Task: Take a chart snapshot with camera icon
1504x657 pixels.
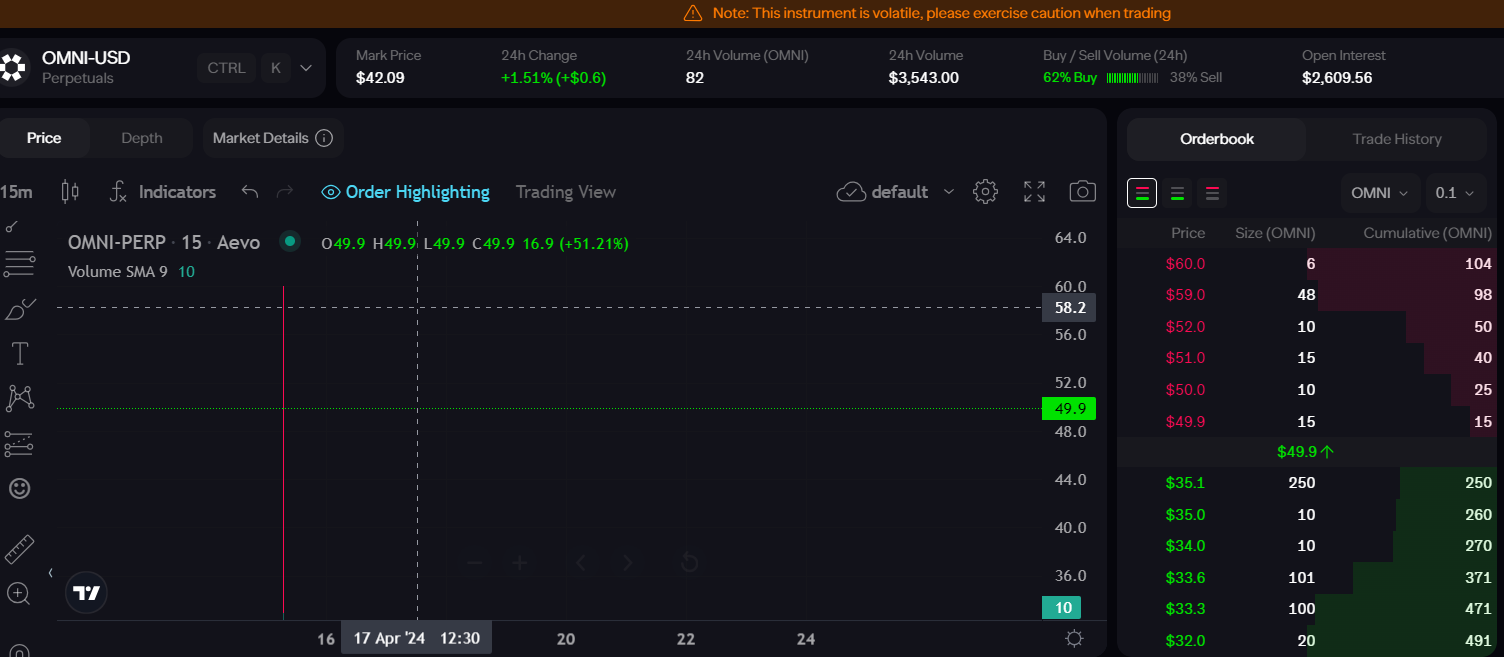Action: click(x=1082, y=192)
